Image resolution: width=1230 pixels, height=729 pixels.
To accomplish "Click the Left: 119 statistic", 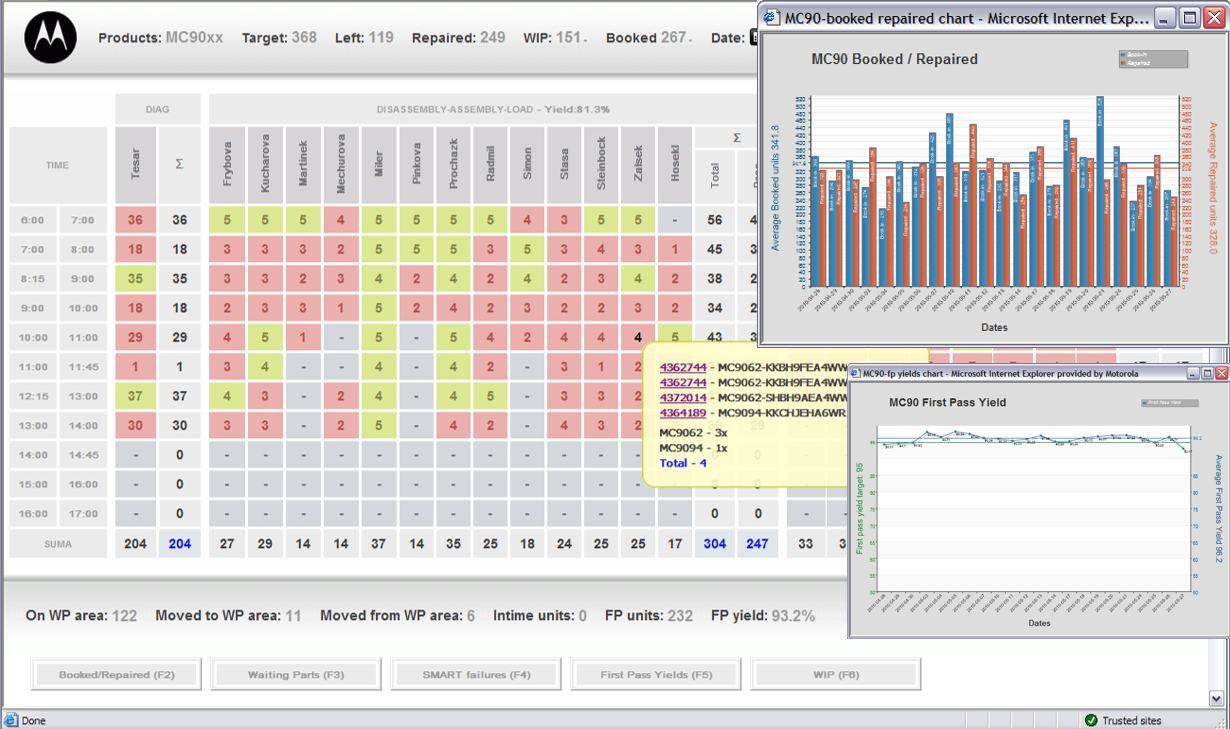I will pos(364,38).
